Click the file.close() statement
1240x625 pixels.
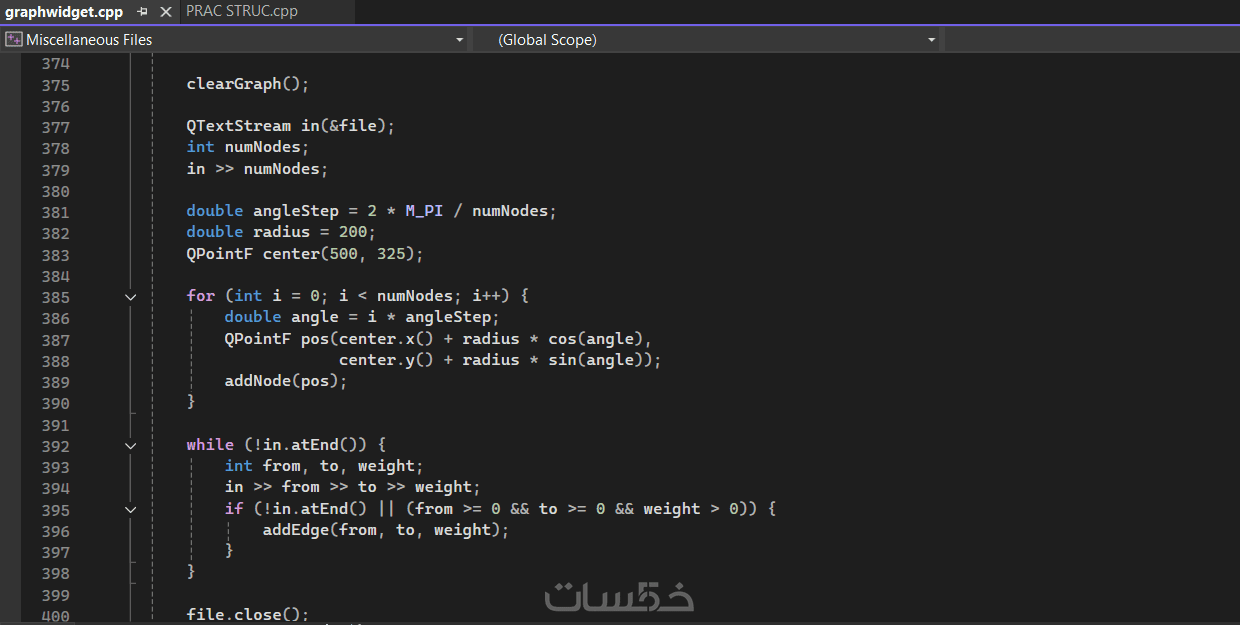[248, 614]
